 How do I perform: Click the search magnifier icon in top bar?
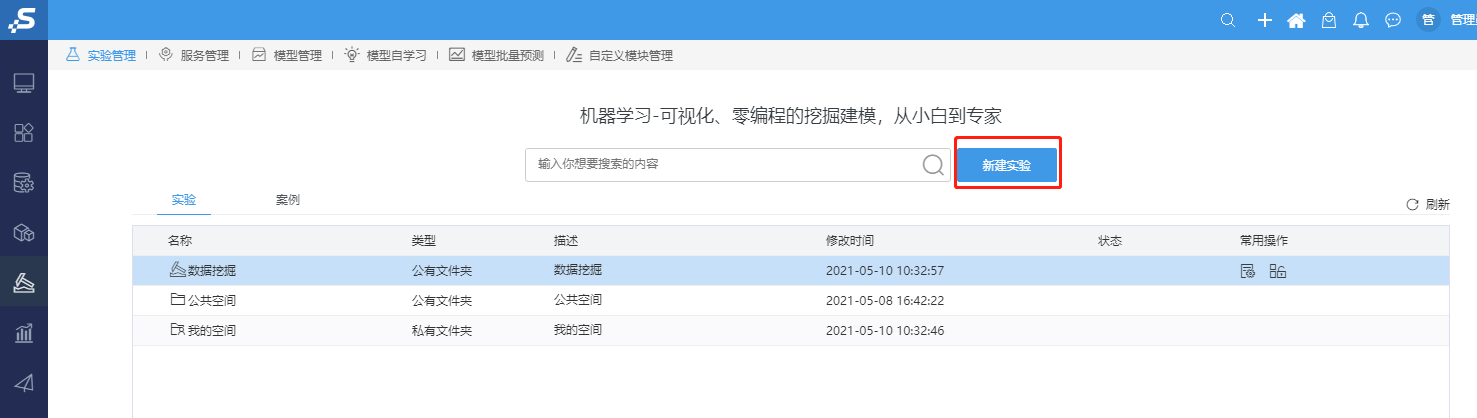(1229, 20)
